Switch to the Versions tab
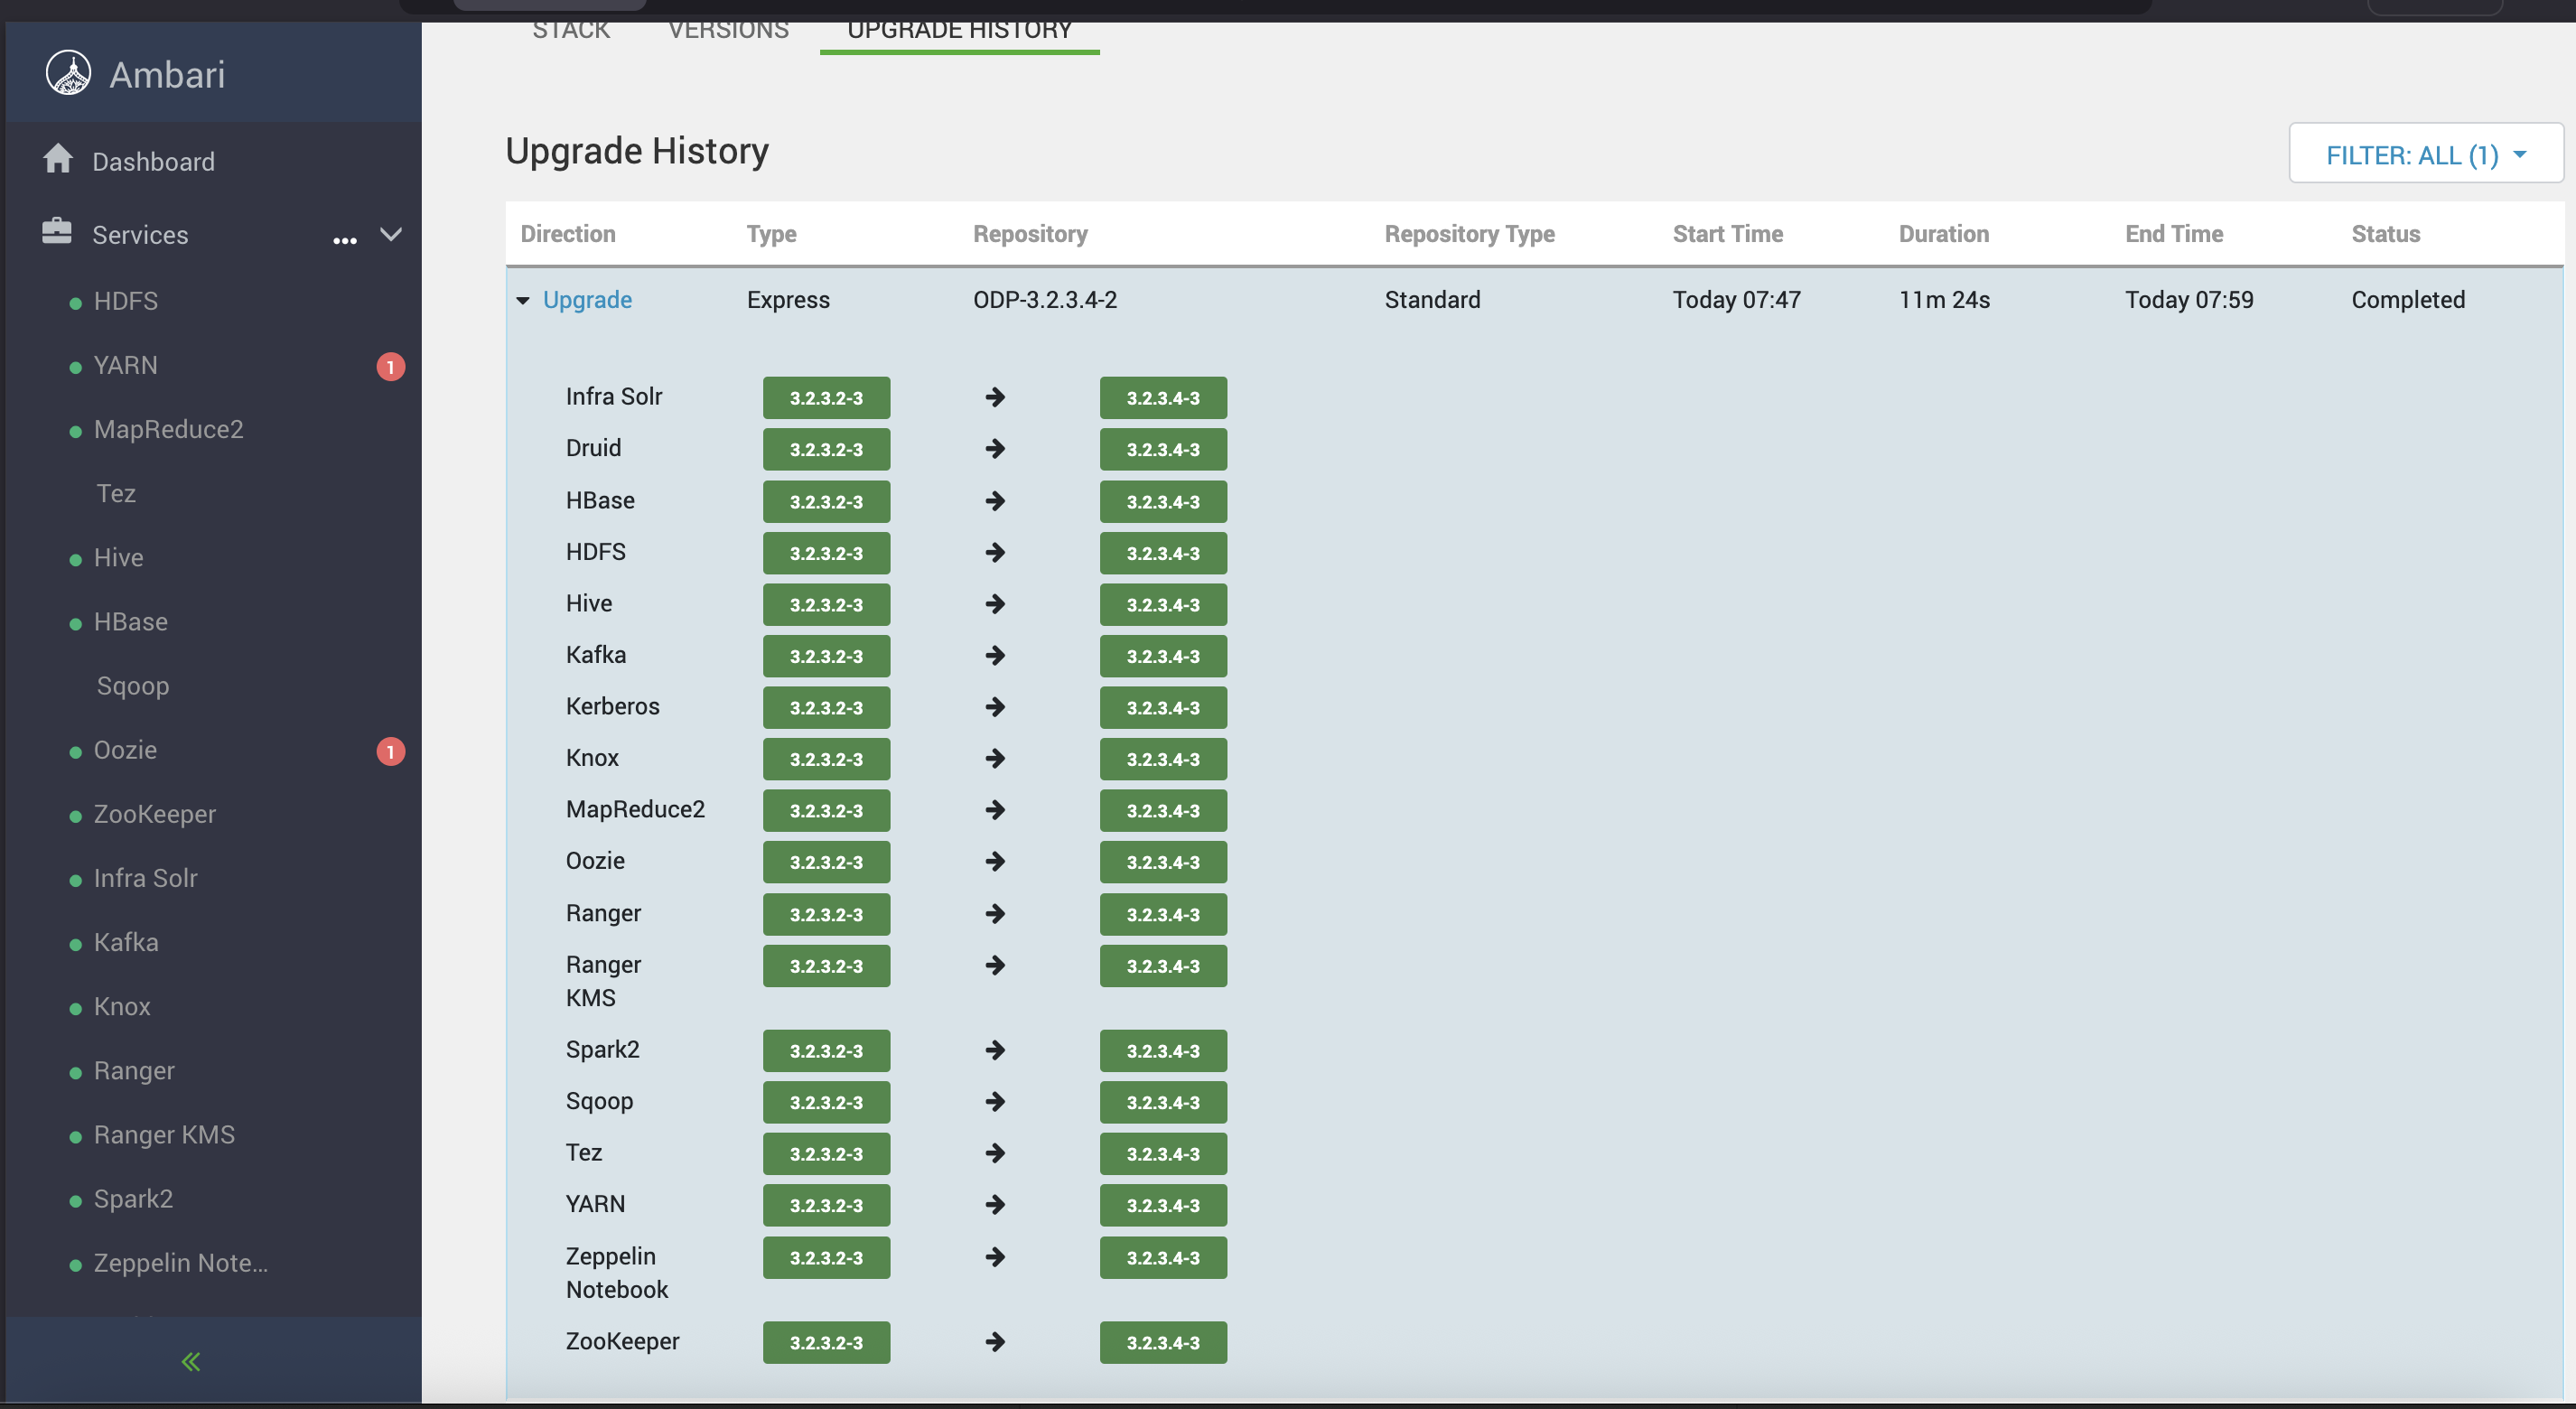2576x1409 pixels. point(728,30)
